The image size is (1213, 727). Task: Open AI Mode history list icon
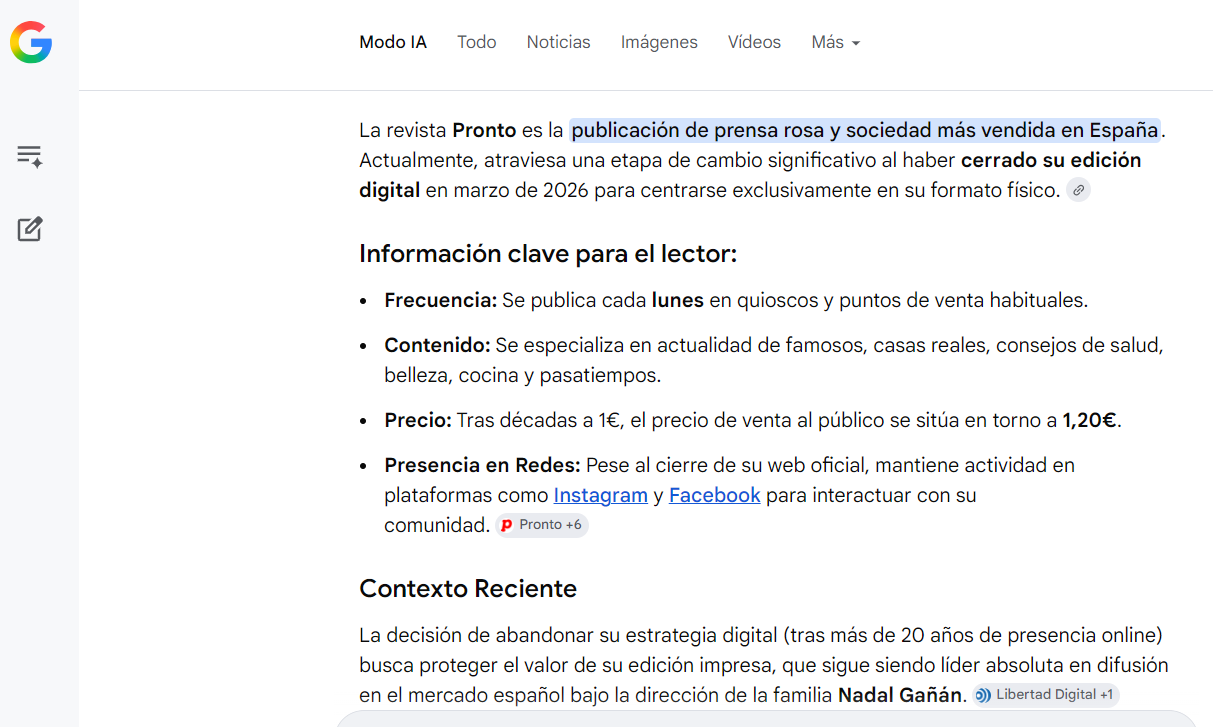tap(30, 156)
